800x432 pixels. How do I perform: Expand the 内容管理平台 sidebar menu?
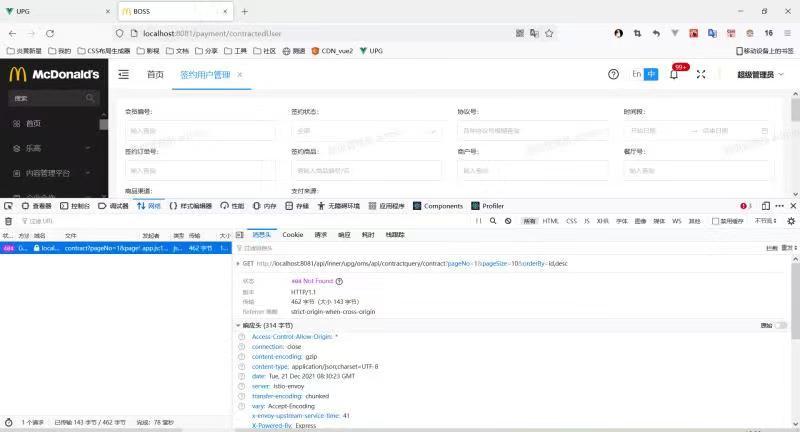(51, 173)
